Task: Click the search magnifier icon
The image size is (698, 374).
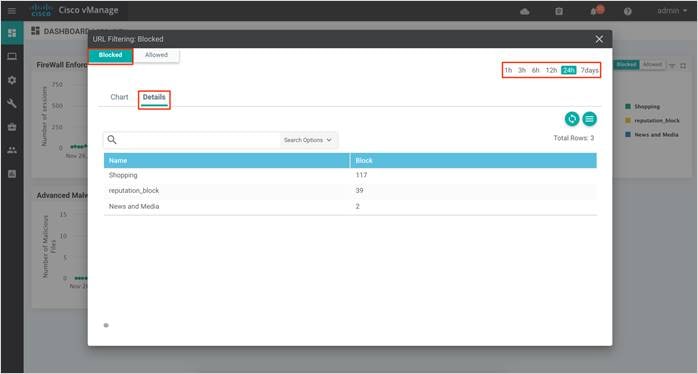Action: point(112,140)
